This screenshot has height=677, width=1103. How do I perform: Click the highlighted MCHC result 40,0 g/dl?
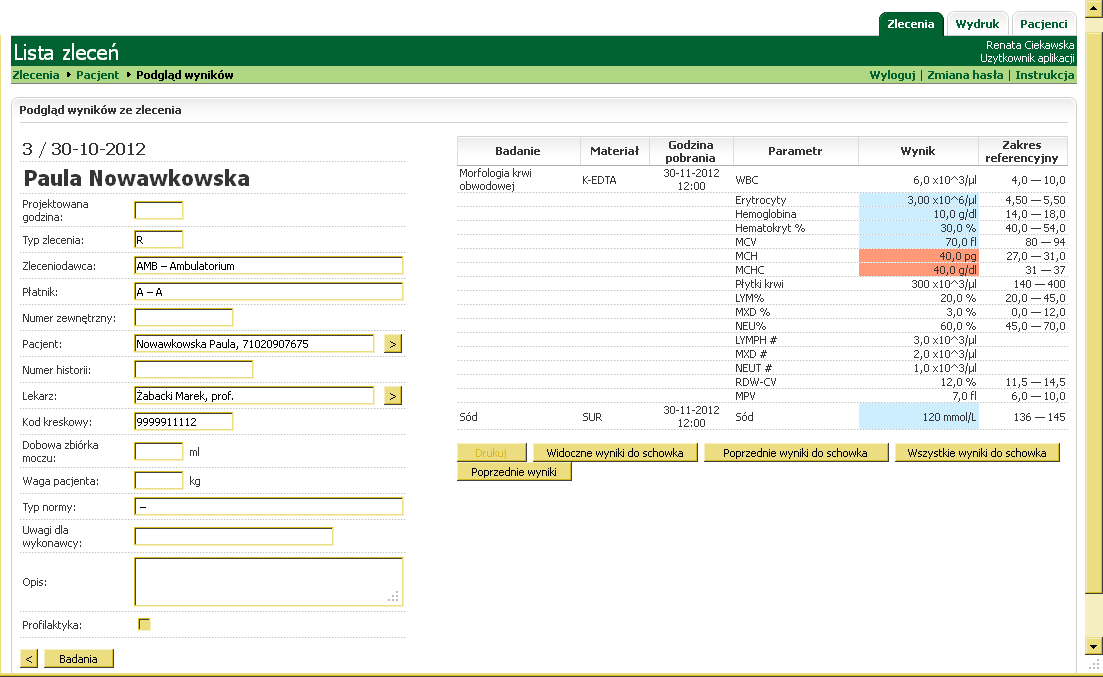coord(918,270)
